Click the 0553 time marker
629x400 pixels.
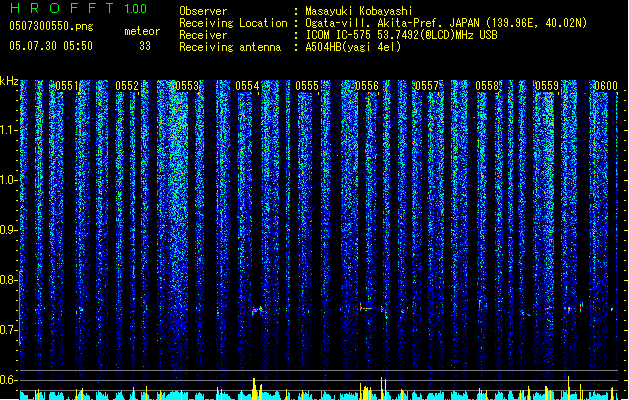[x=187, y=86]
